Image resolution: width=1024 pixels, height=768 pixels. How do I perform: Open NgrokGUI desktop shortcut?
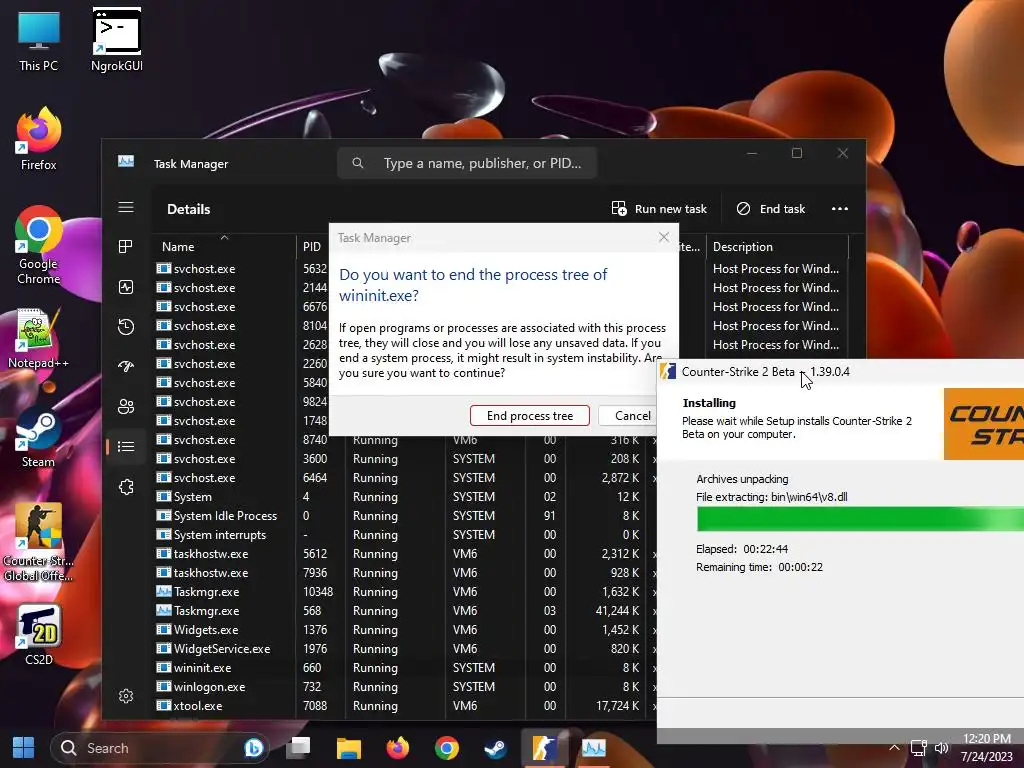(117, 41)
